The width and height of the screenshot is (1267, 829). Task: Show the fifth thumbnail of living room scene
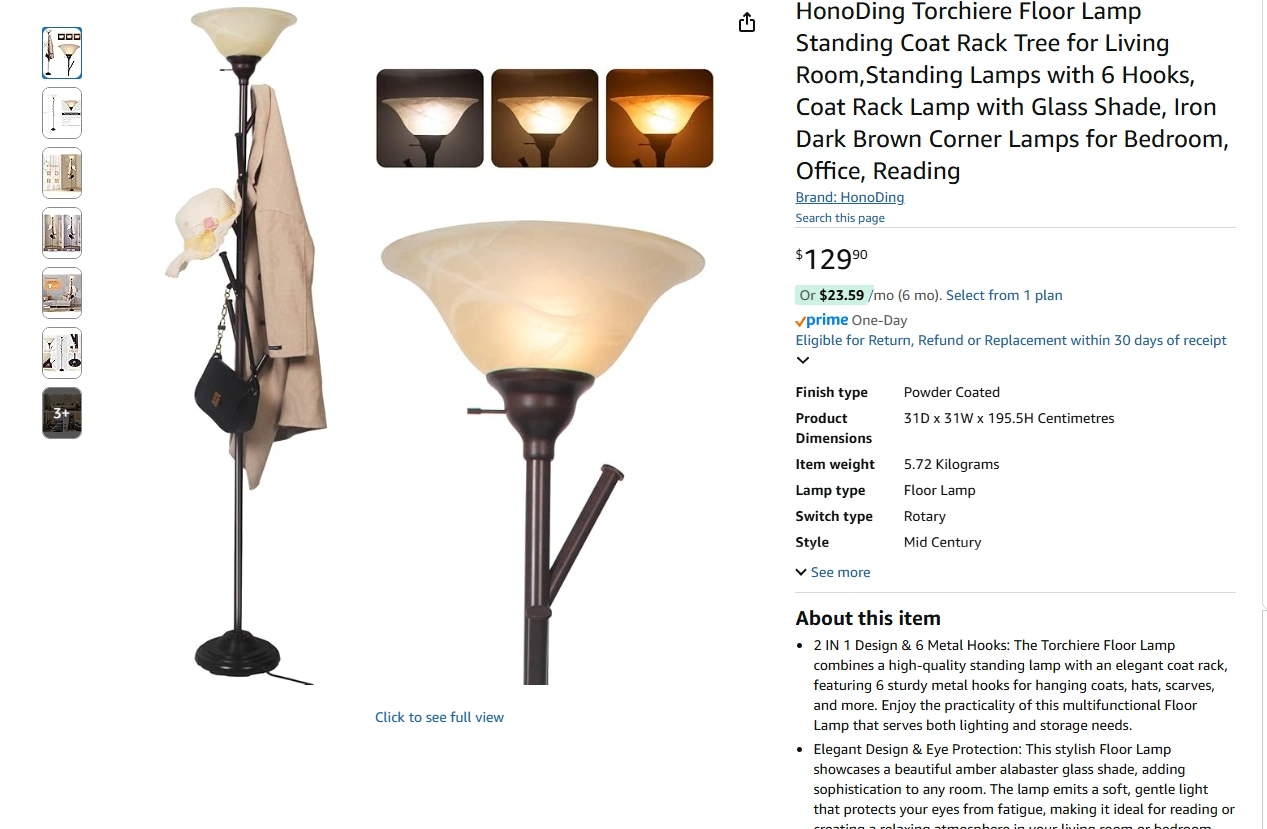tap(62, 293)
